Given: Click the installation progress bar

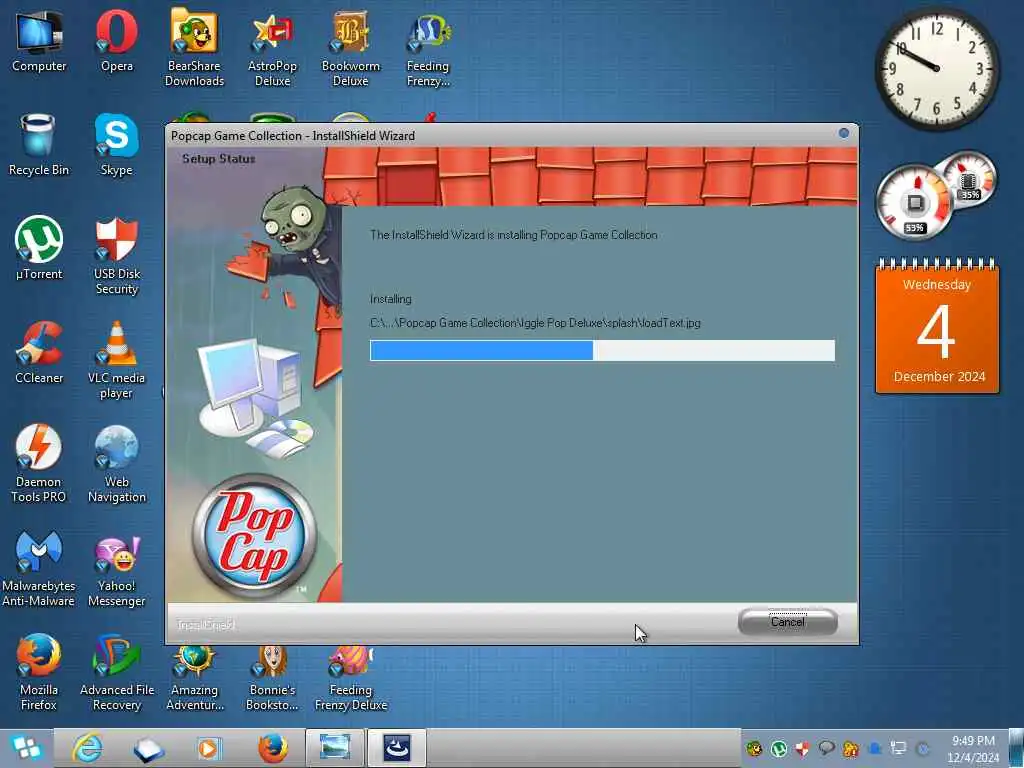Looking at the screenshot, I should coord(602,350).
